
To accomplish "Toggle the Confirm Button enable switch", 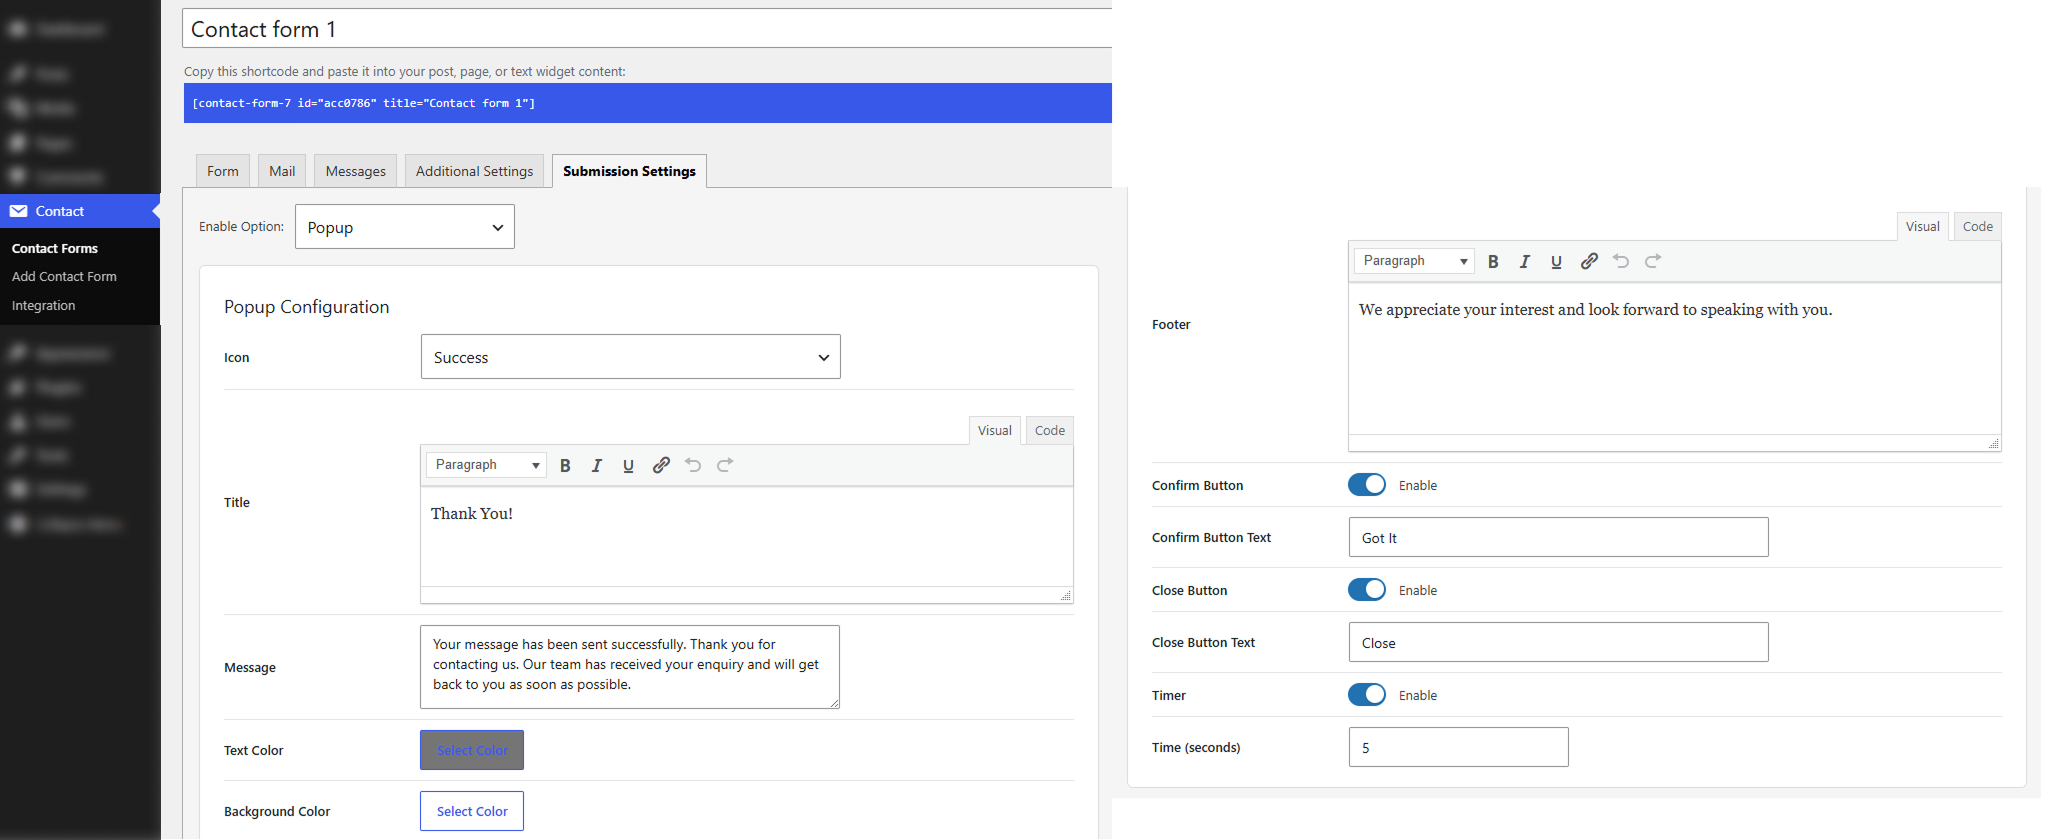I will (1367, 485).
